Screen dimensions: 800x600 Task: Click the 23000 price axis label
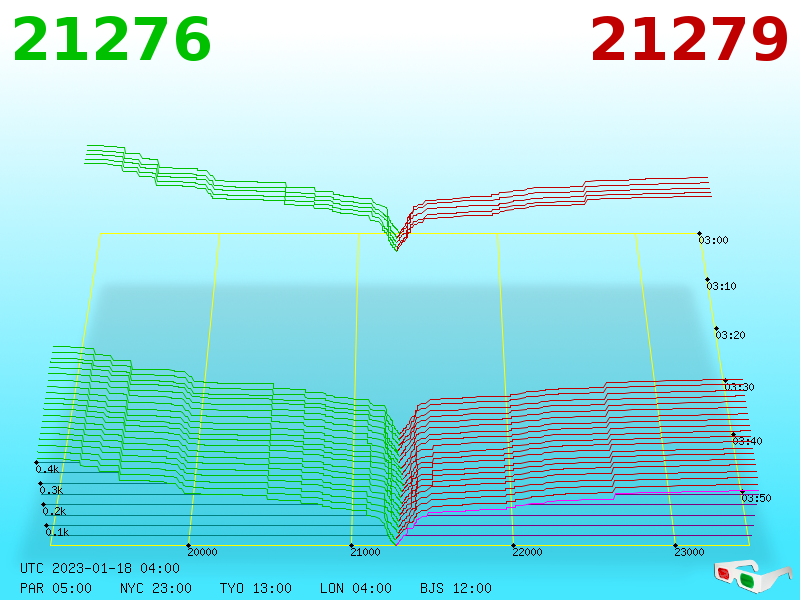(x=689, y=552)
